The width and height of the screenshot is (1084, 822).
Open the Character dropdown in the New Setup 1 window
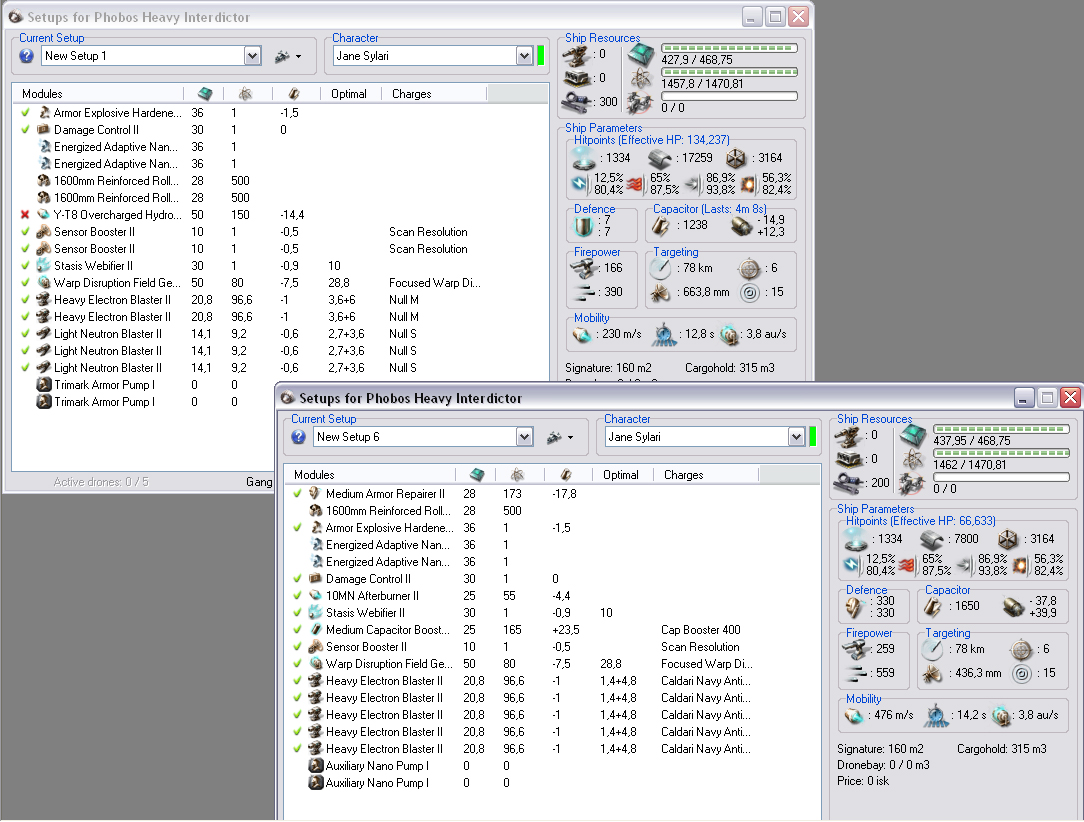point(524,56)
